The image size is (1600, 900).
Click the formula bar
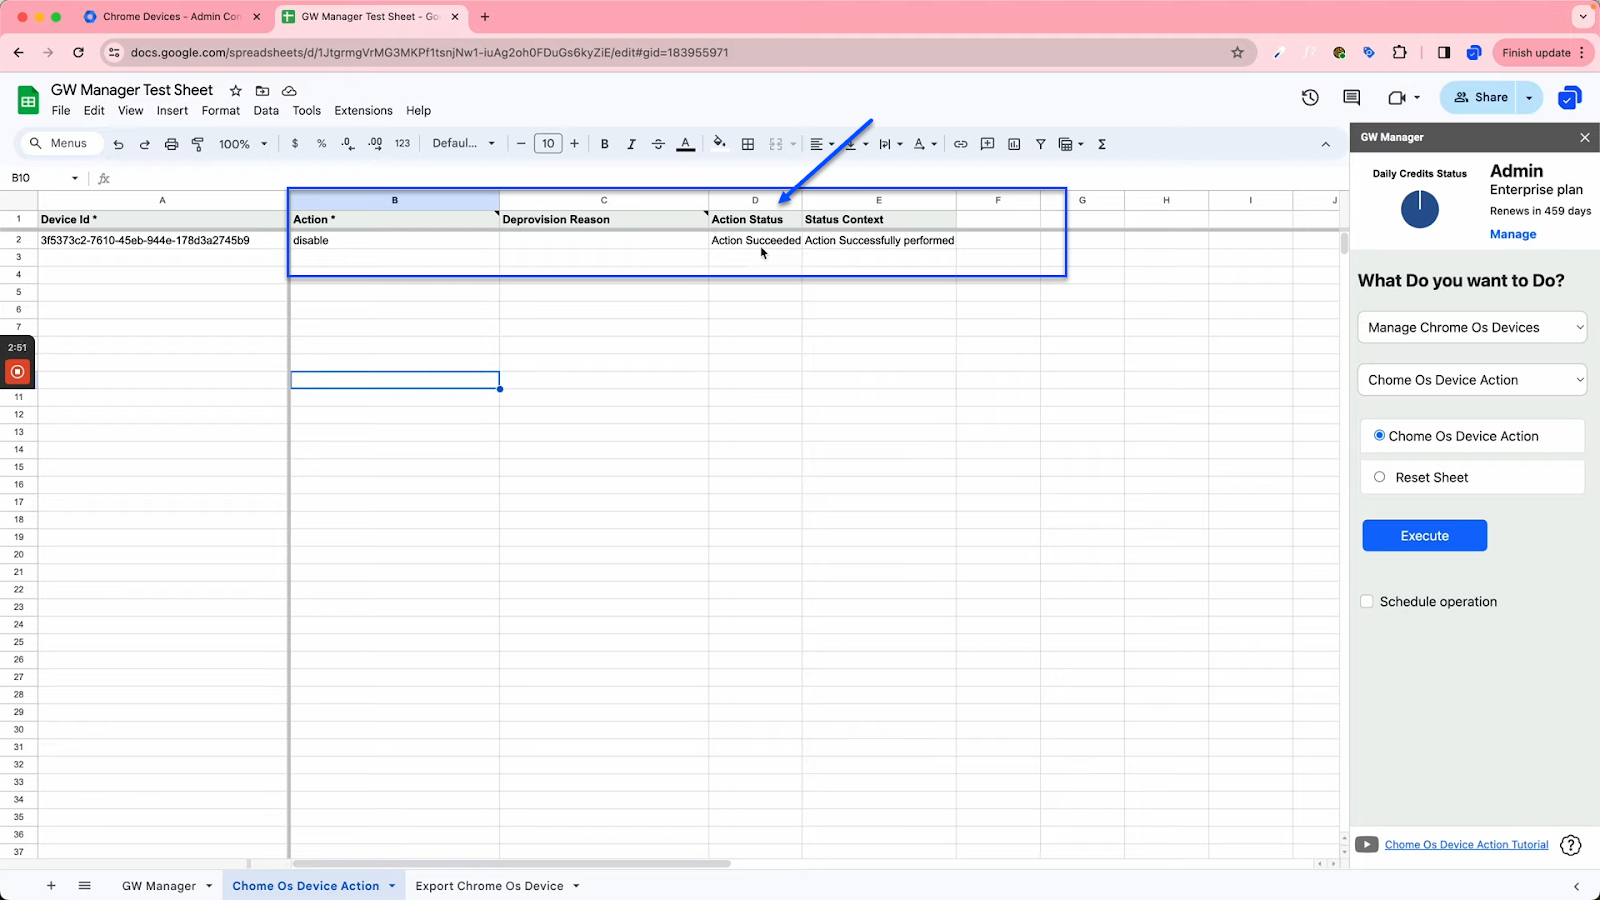pos(728,178)
